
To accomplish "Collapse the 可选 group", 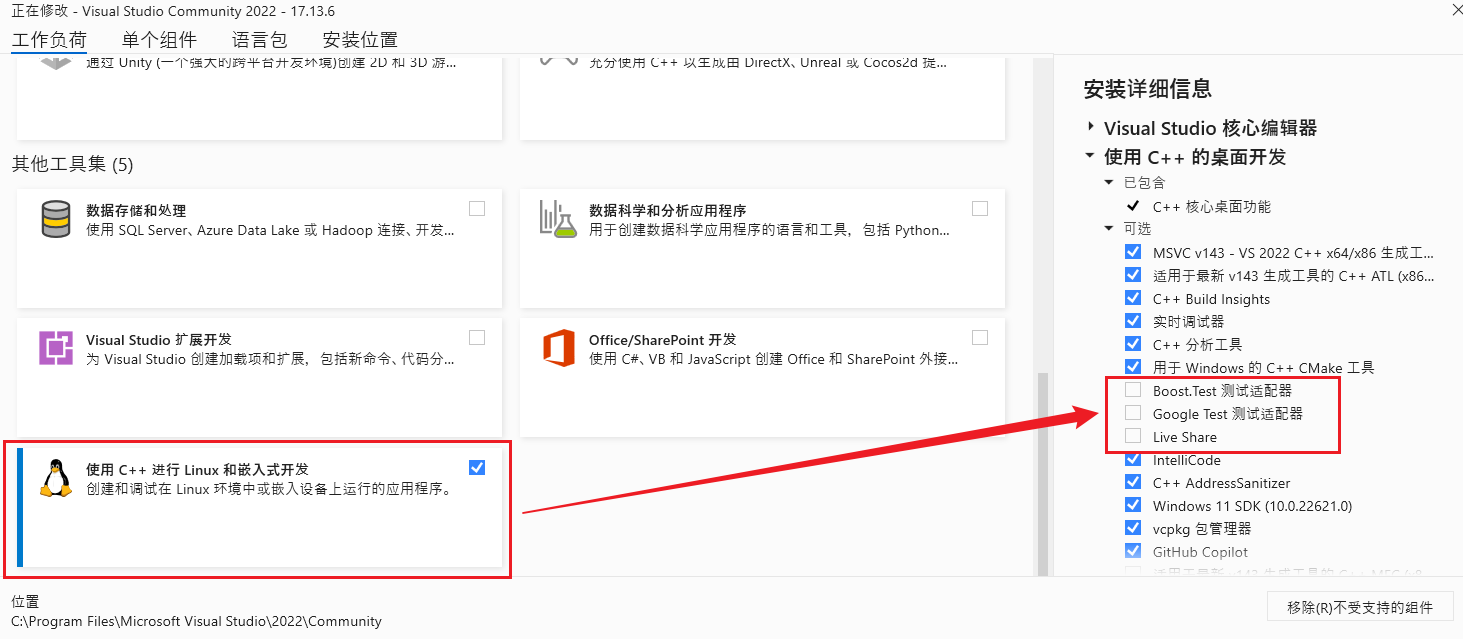I will coord(1109,229).
